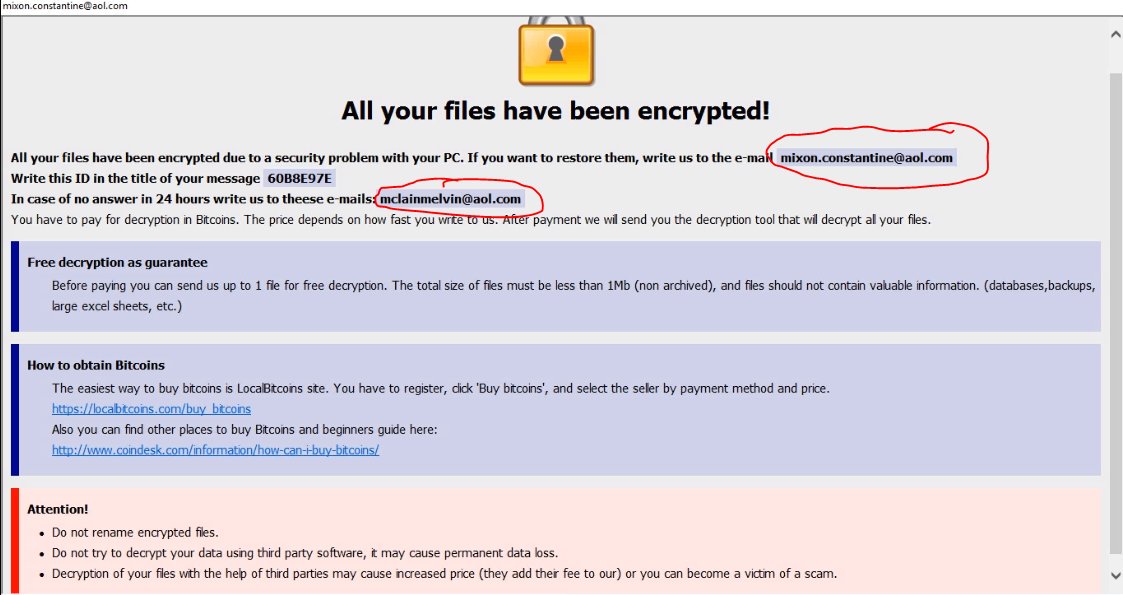Click the highlighted mixon.constantine@aol.com email in the note

[x=866, y=158]
